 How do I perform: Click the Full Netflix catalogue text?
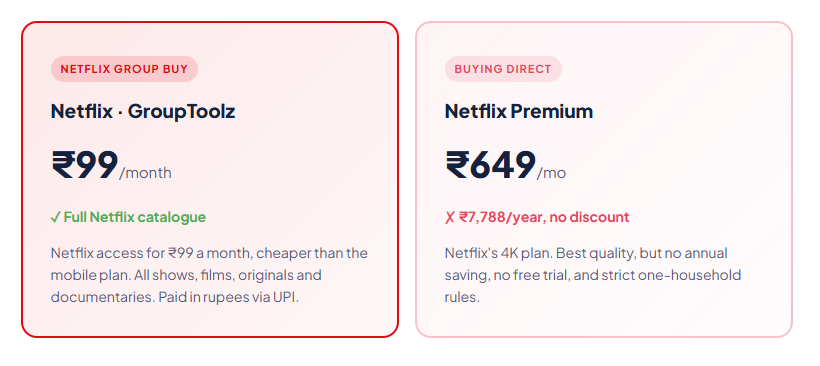[x=135, y=218]
